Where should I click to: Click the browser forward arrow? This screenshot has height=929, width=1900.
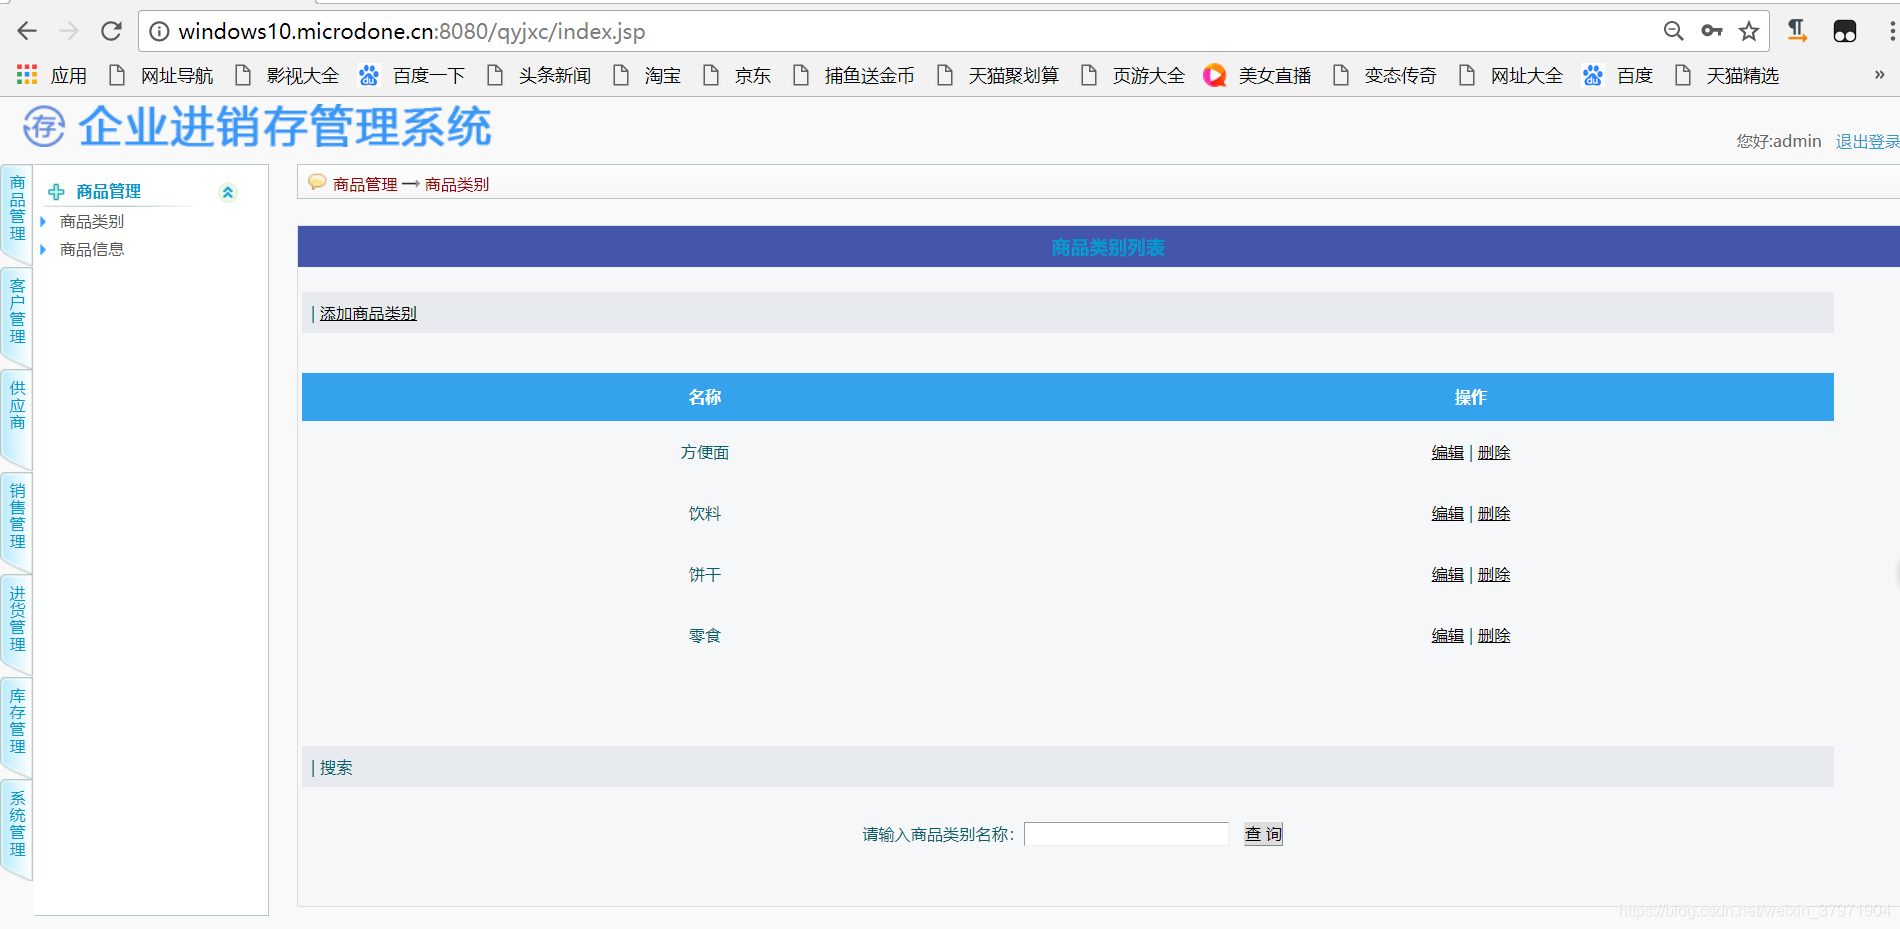[x=69, y=31]
